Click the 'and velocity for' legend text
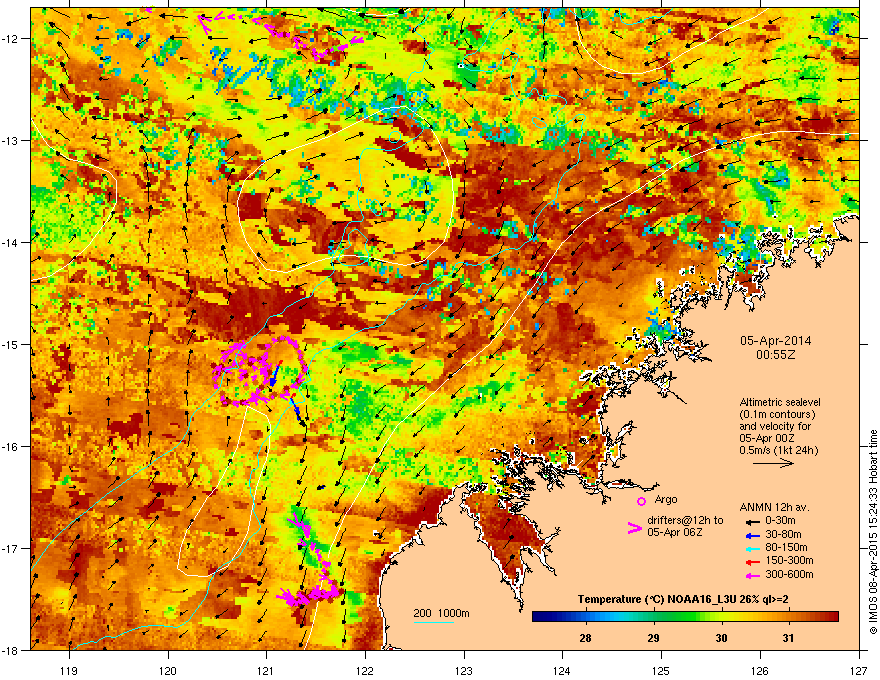The image size is (880, 680). tap(774, 426)
